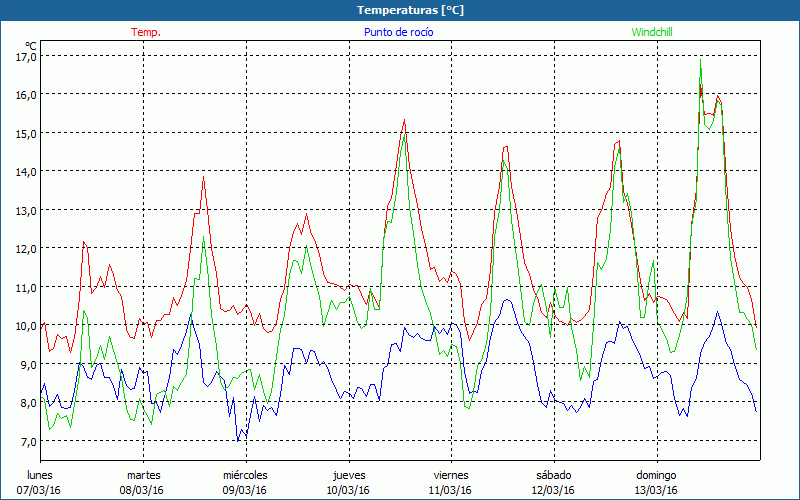Viewport: 800px width, 500px height.
Task: Select the blue "Punto de rocío" legend label
Action: click(x=398, y=32)
